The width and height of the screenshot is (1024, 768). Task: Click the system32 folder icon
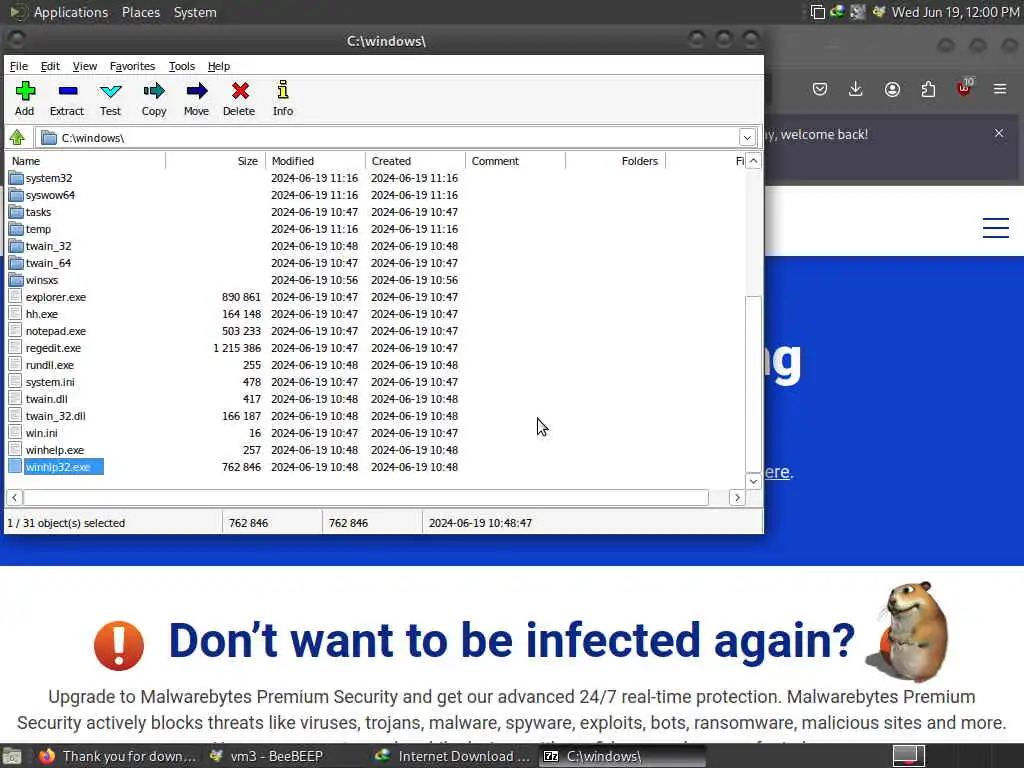pos(16,178)
